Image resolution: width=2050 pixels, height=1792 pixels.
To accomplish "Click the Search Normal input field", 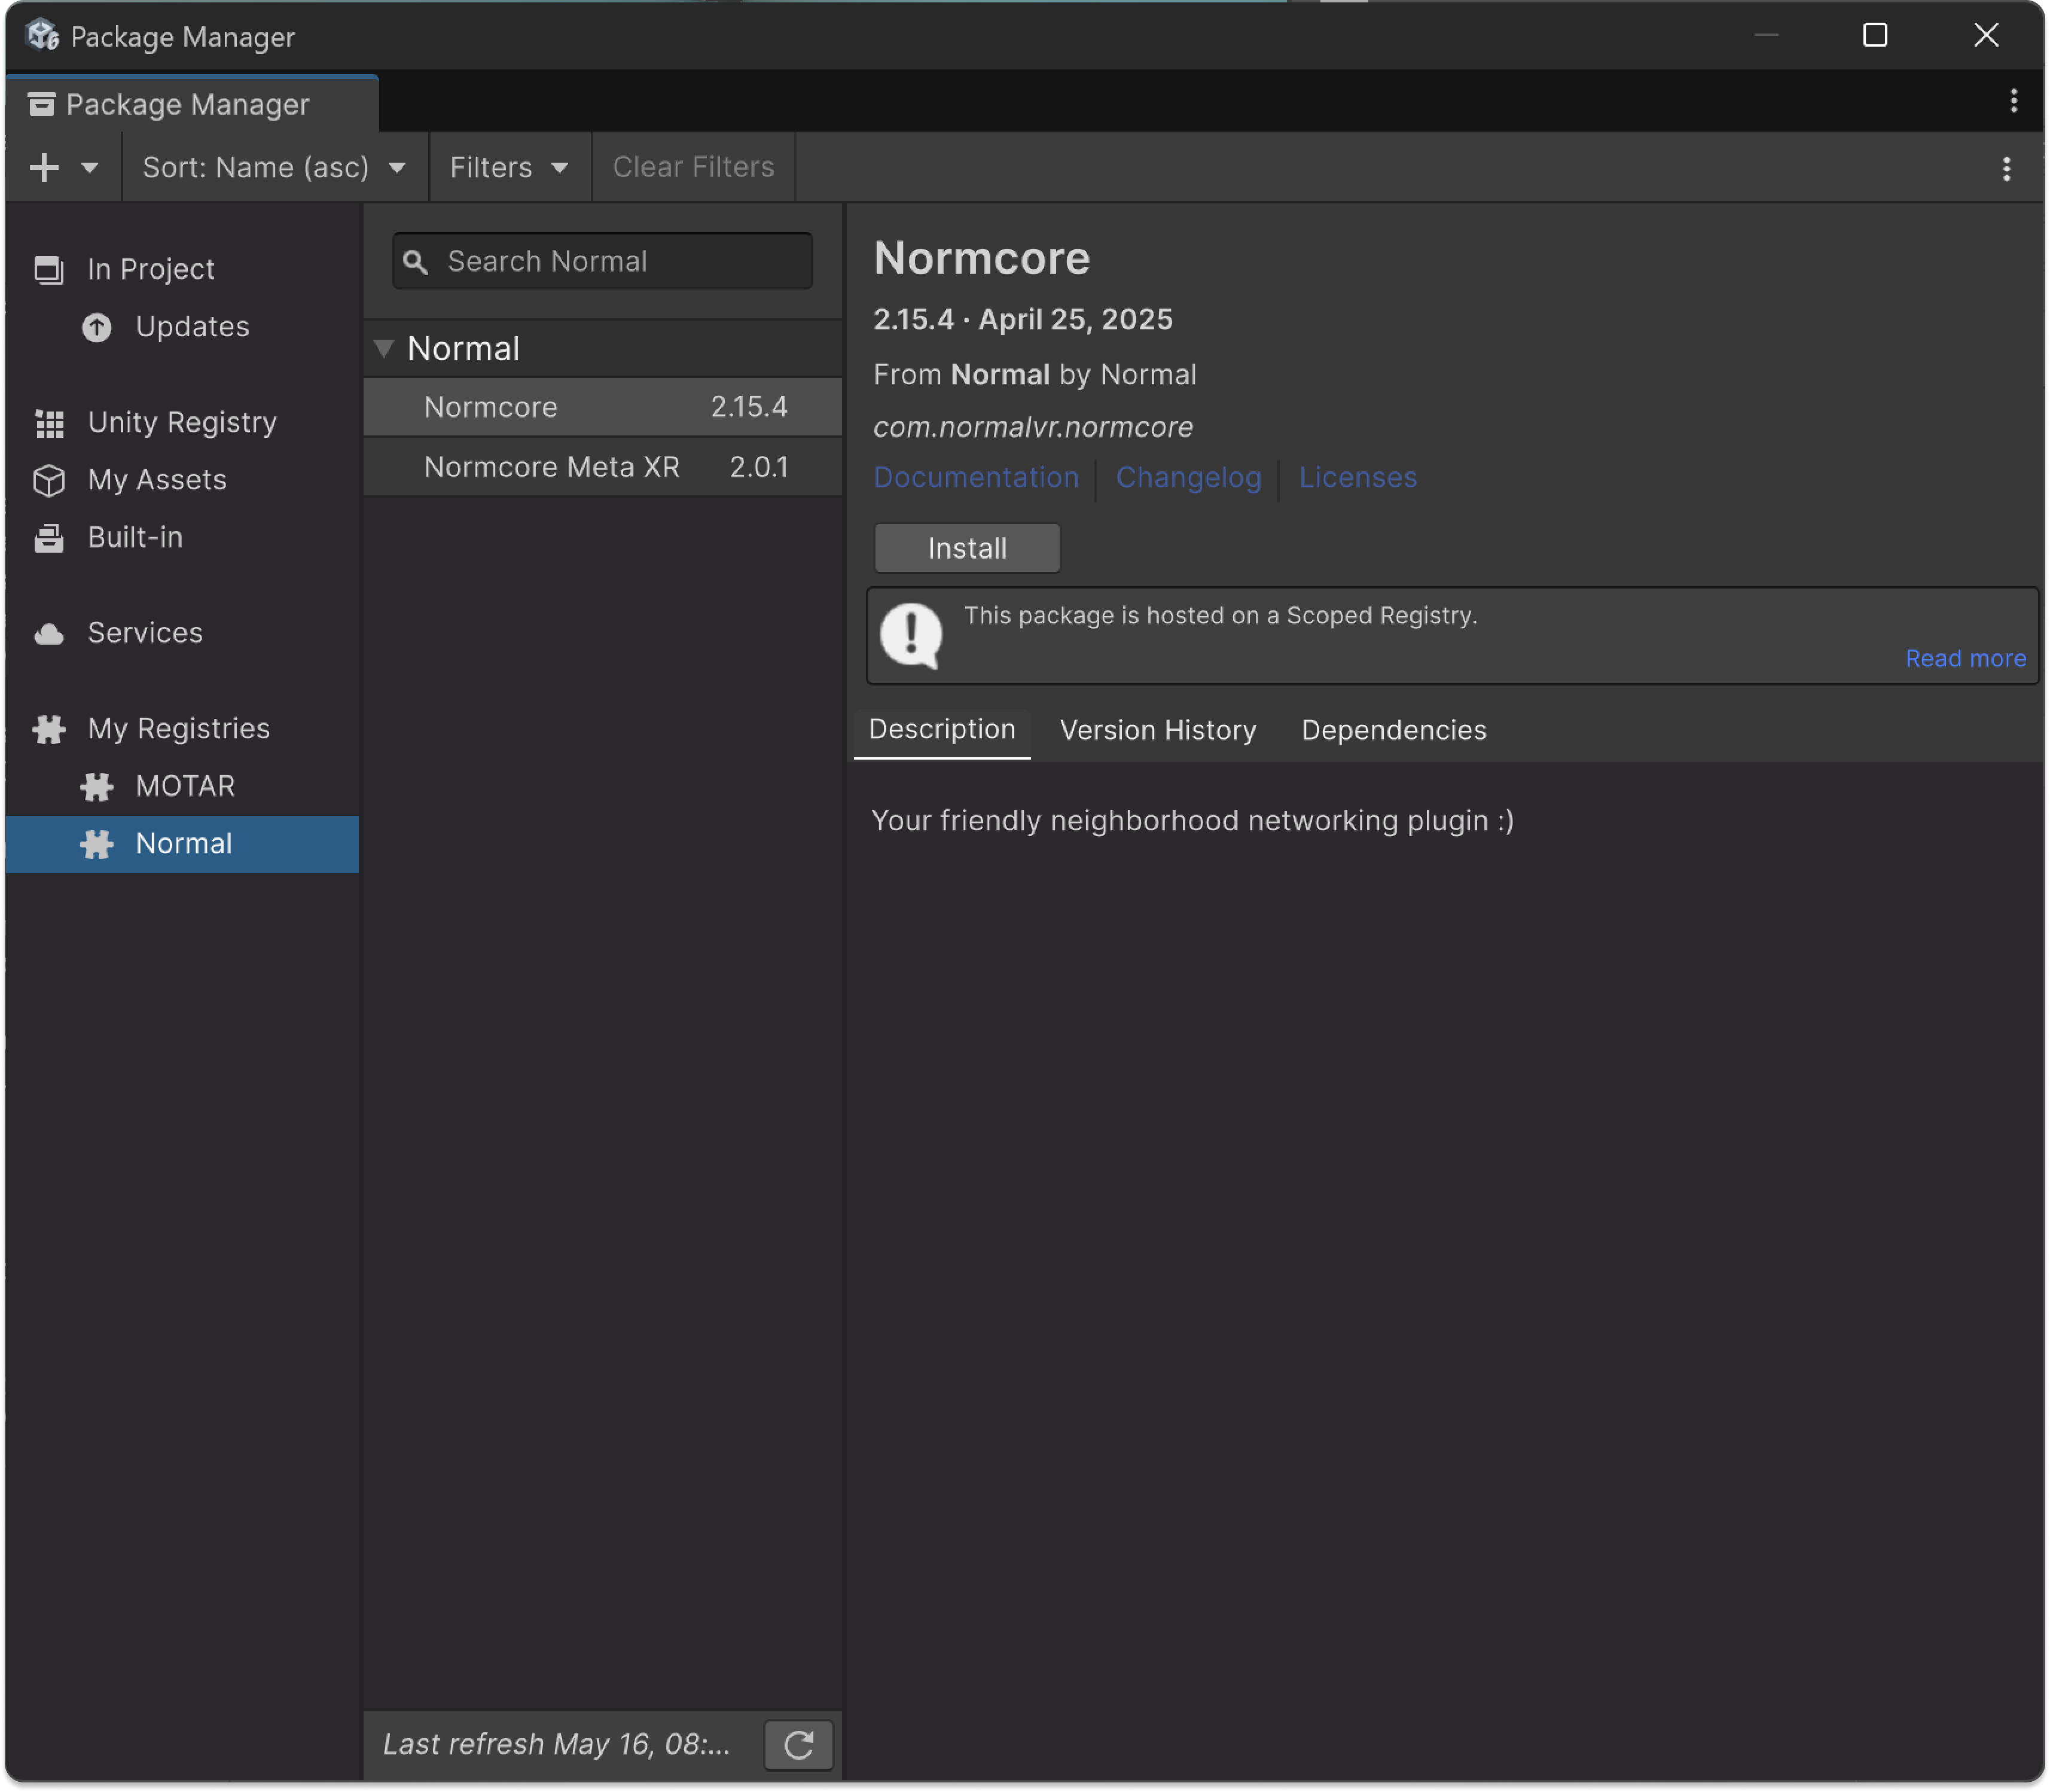I will pos(620,262).
